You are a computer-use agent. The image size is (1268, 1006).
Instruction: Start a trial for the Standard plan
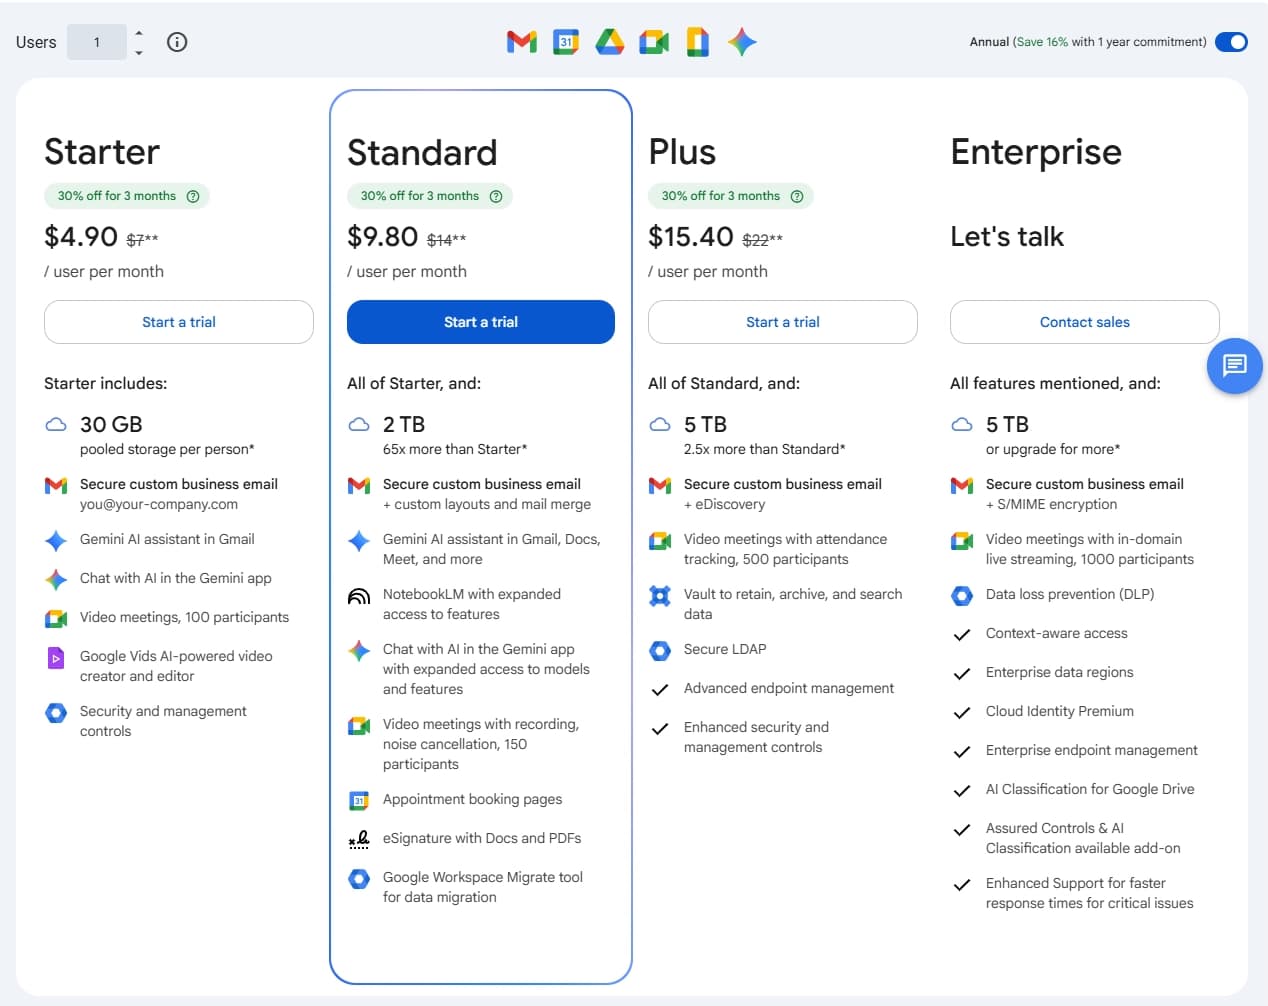click(x=481, y=322)
